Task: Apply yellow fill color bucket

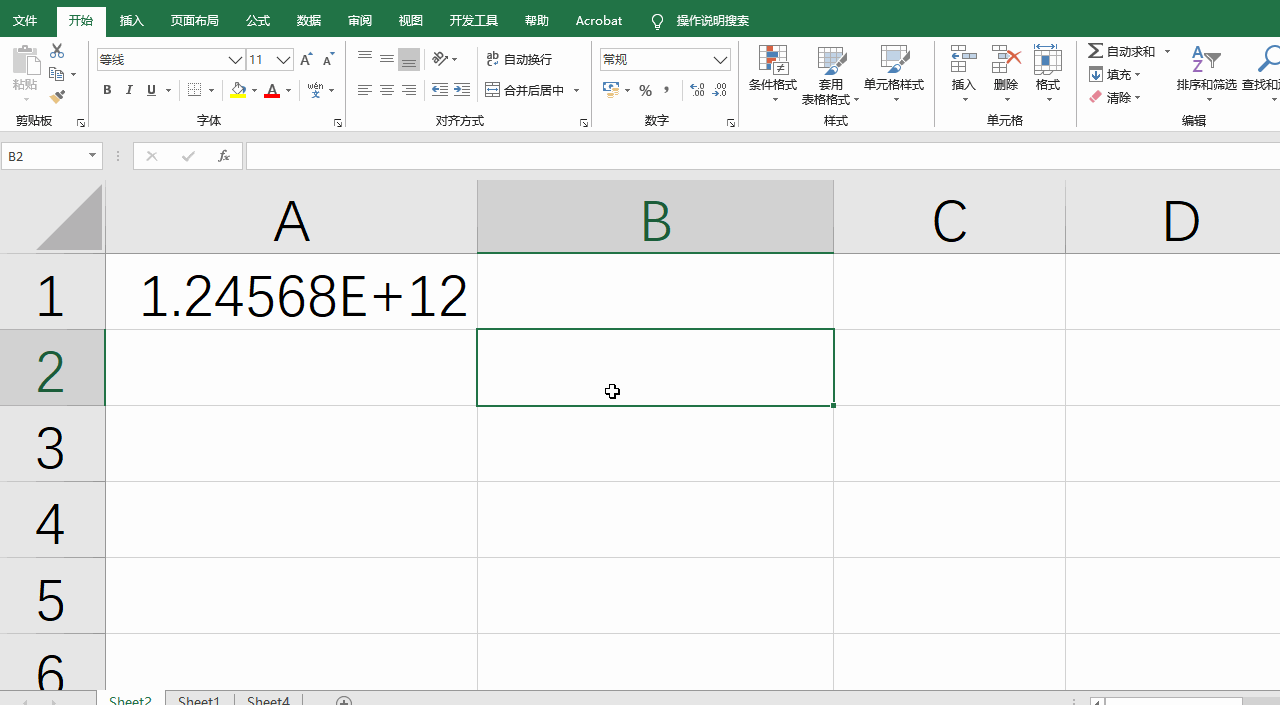Action: coord(238,90)
